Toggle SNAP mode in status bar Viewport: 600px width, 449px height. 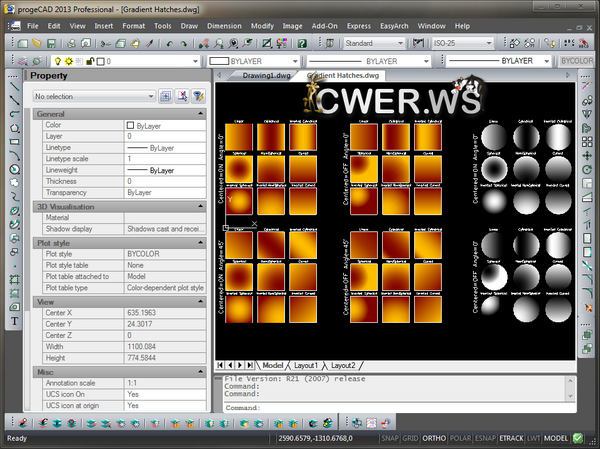pos(390,438)
